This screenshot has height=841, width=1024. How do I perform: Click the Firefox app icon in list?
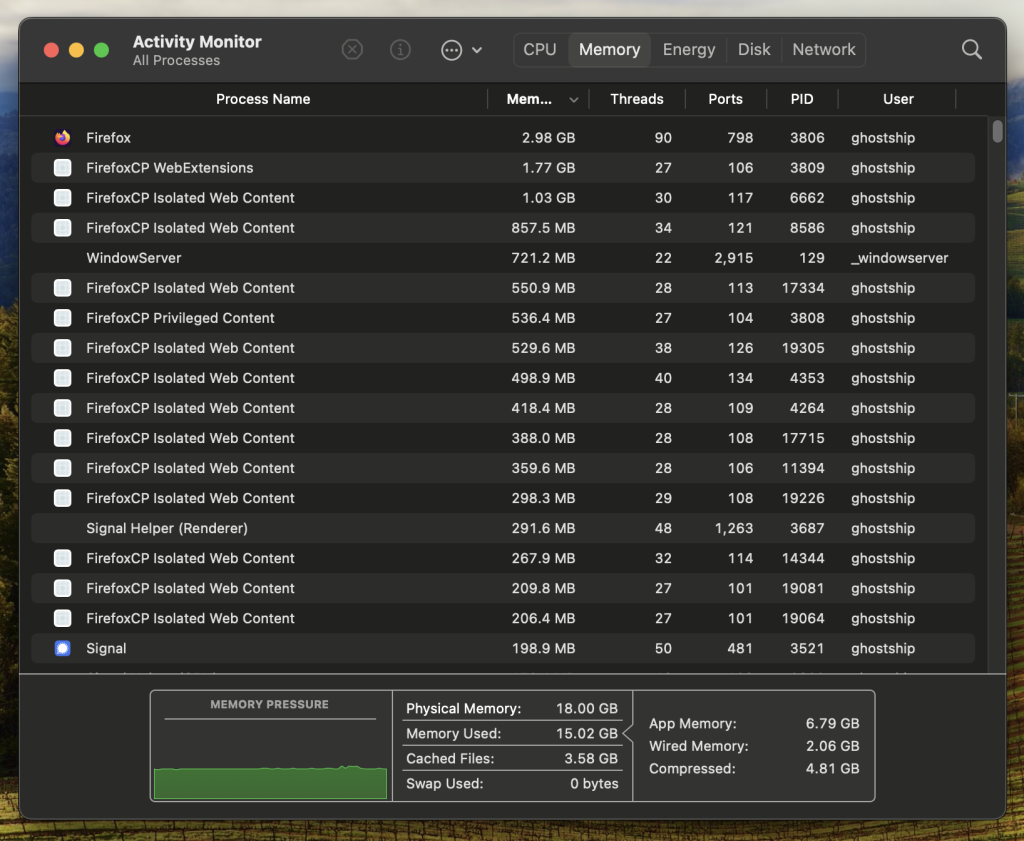[63, 138]
